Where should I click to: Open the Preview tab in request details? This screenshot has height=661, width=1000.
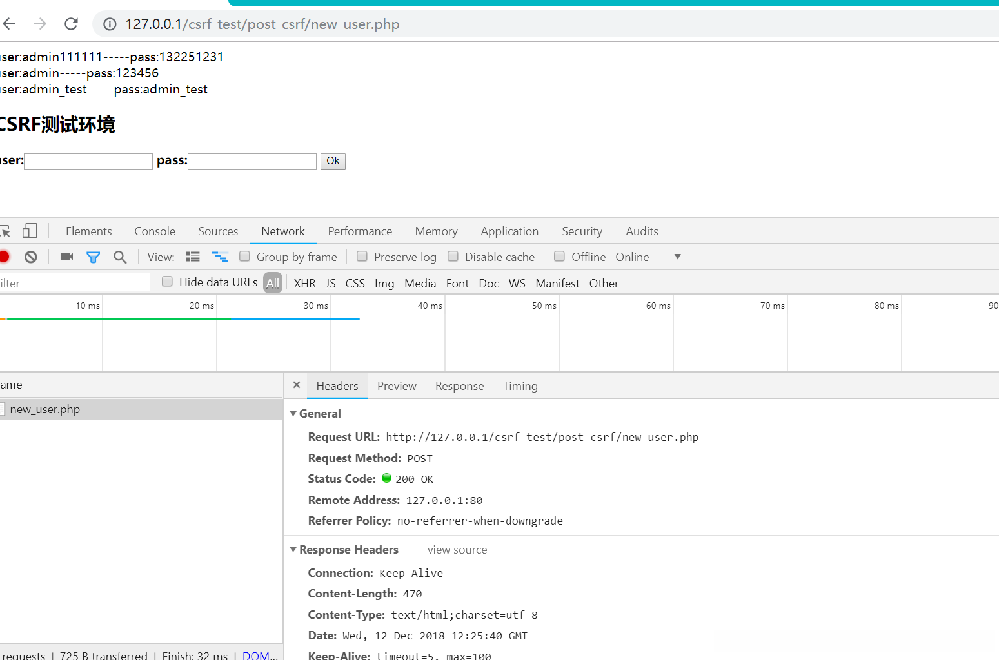397,386
